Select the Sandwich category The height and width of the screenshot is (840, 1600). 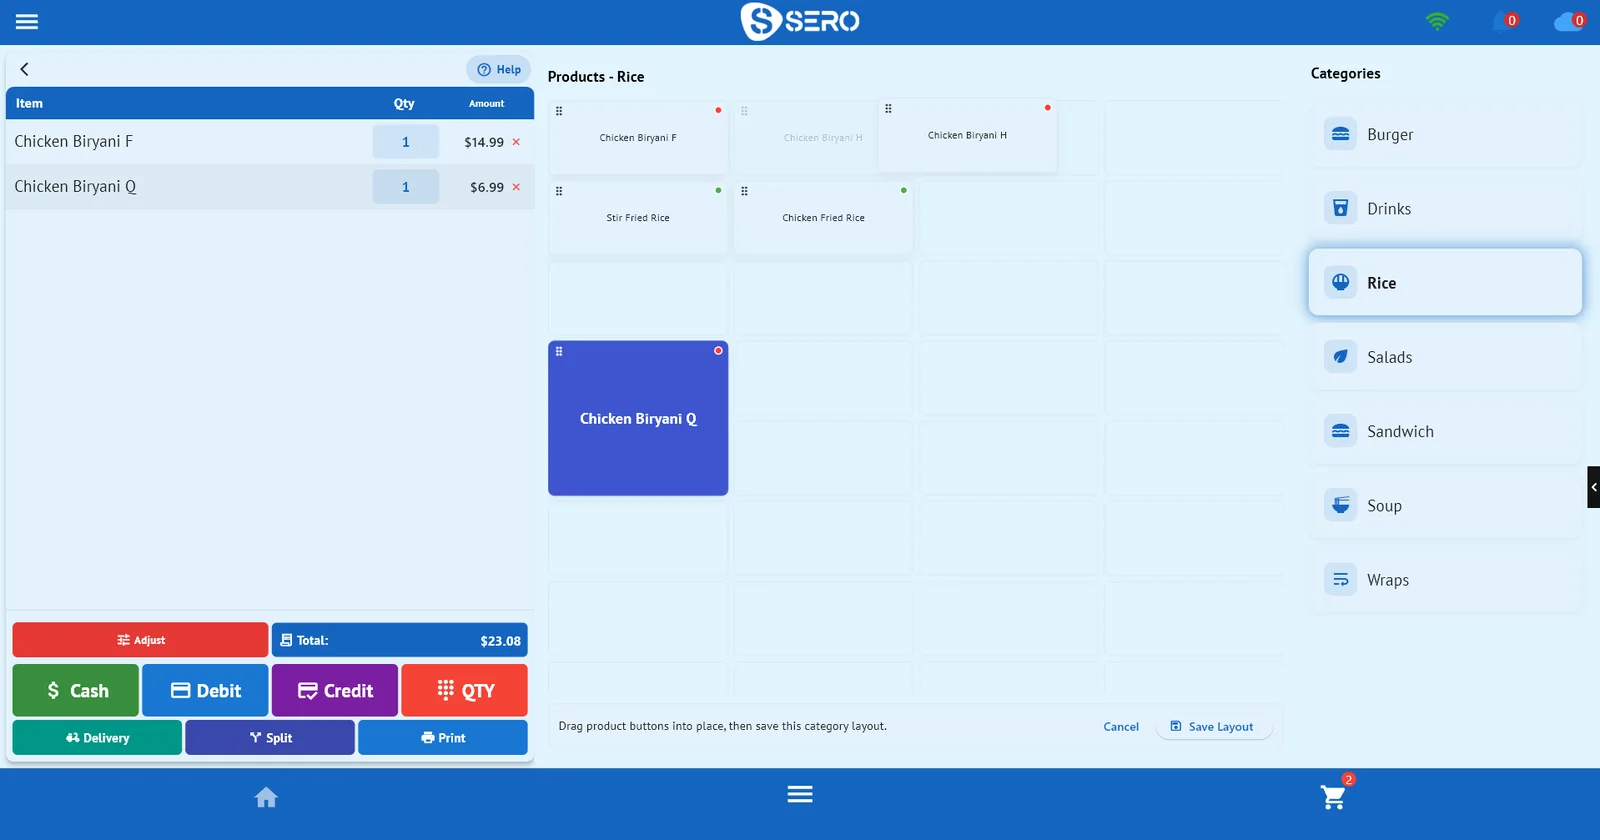(x=1445, y=431)
